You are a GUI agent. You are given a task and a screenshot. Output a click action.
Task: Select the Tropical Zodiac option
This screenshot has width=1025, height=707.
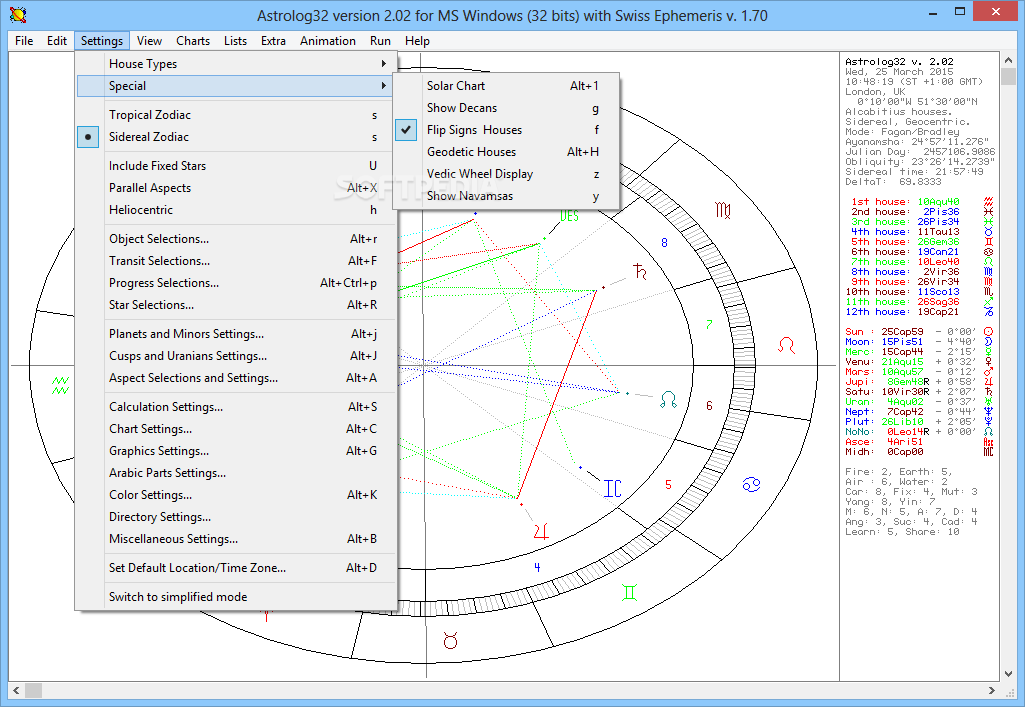[x=237, y=115]
